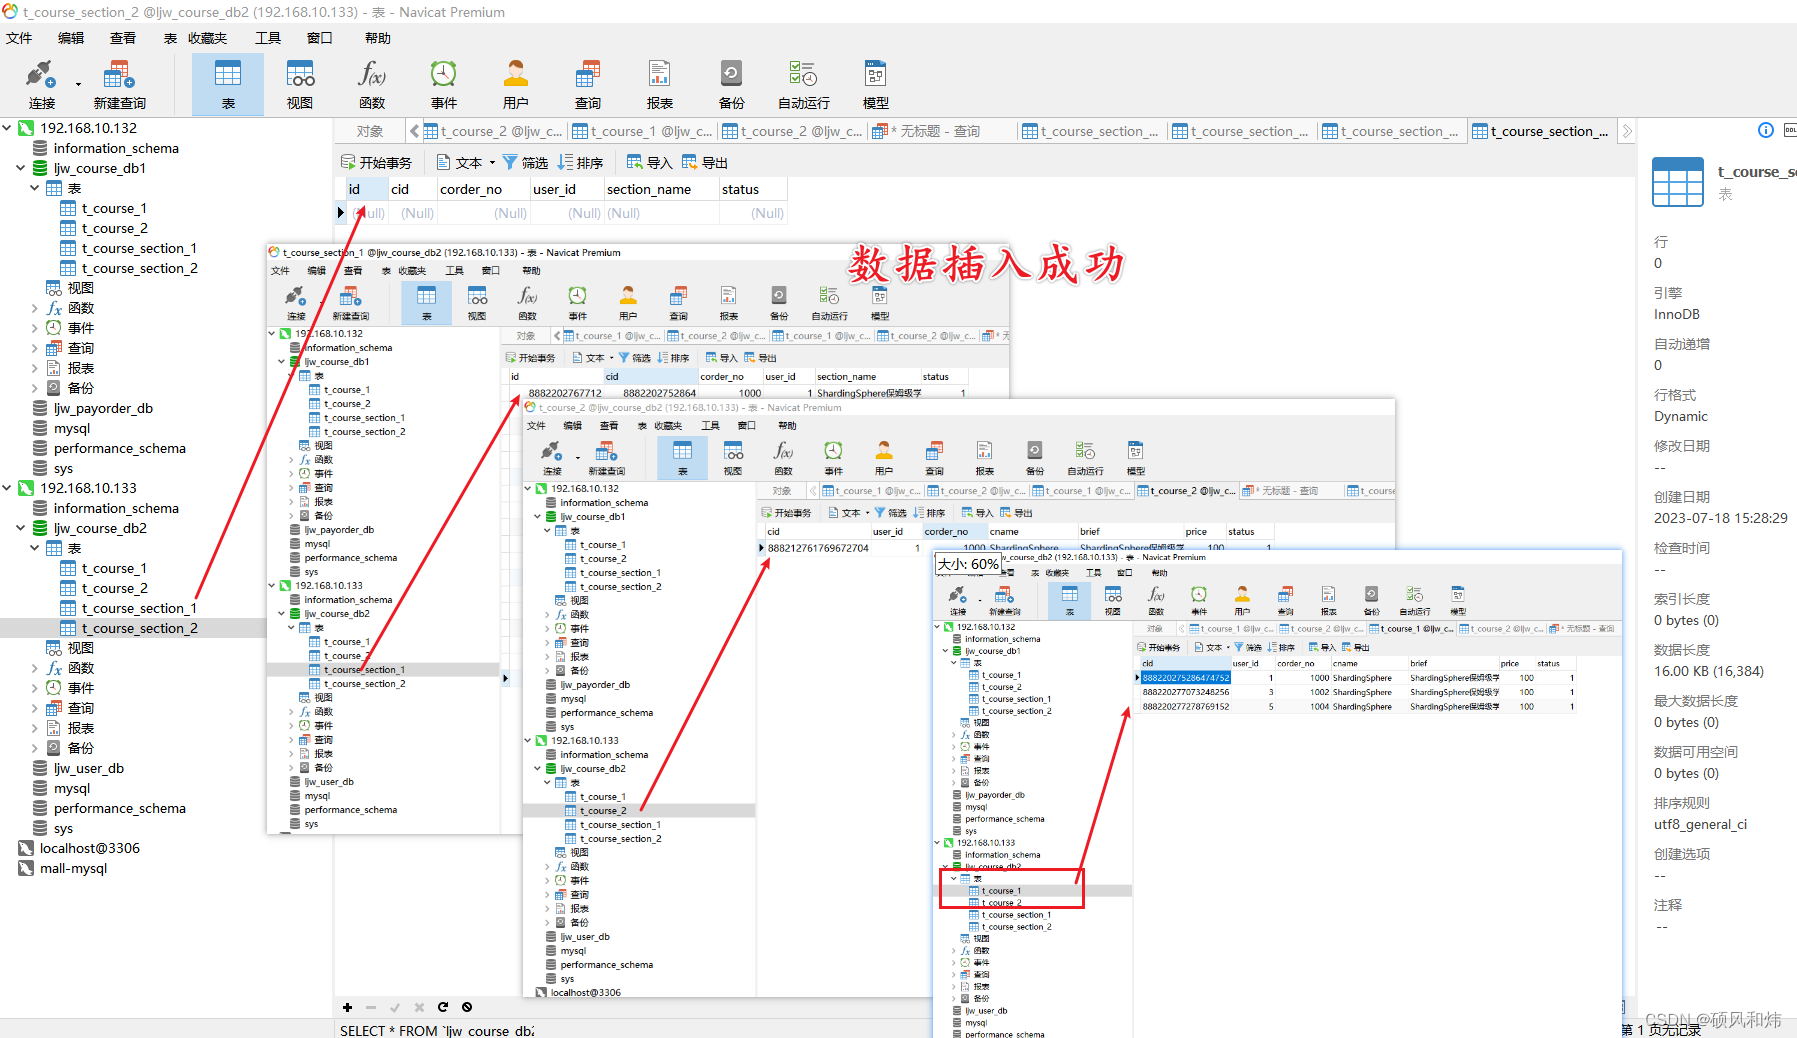This screenshot has width=1797, height=1038.
Task: Open the 连接 (Connection) toolbar button
Action: [41, 84]
